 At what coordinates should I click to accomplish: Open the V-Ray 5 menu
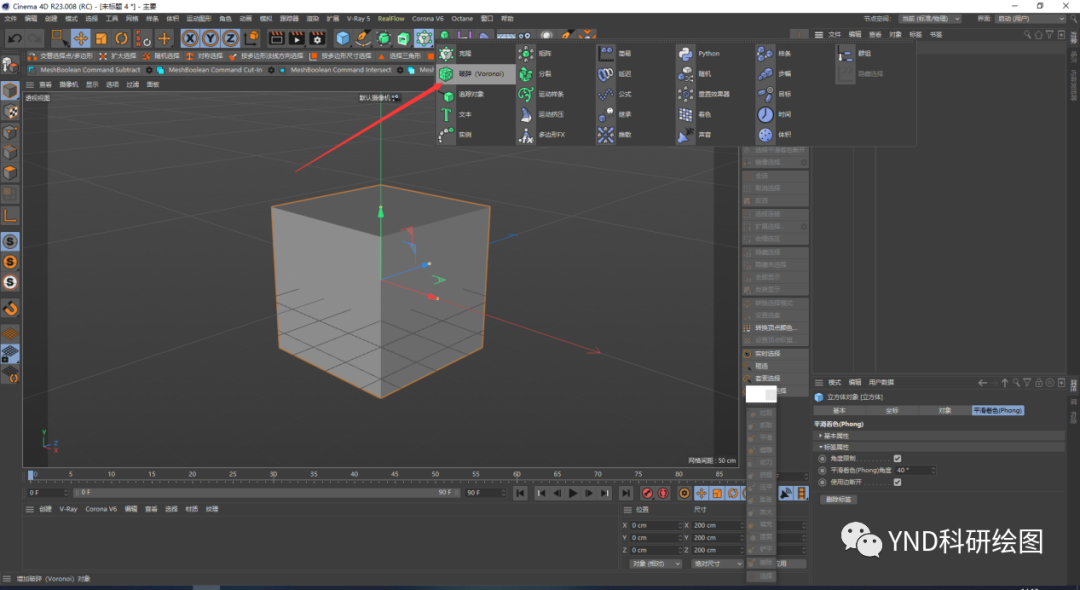[358, 19]
